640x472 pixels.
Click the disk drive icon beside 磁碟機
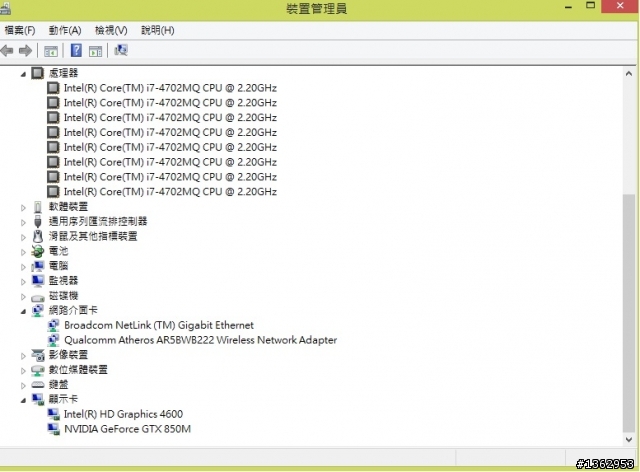(x=38, y=298)
